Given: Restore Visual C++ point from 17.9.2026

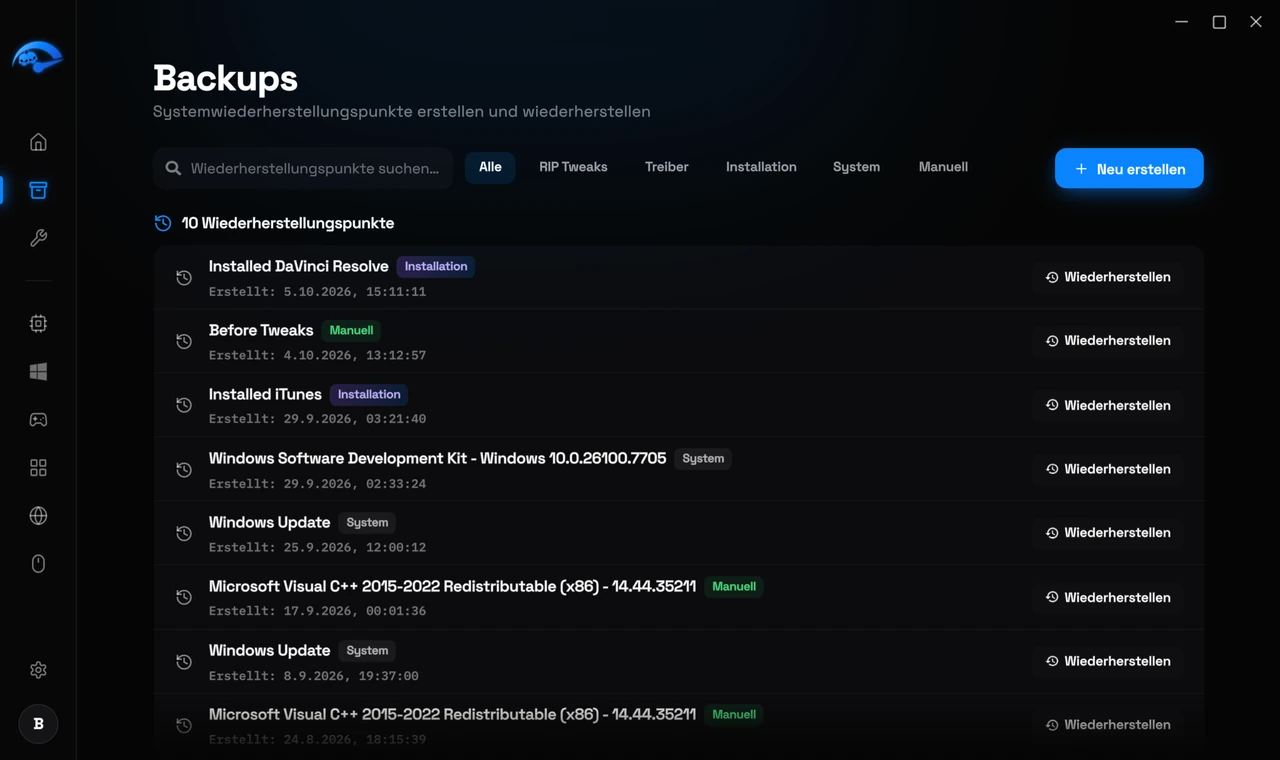Looking at the screenshot, I should (x=1108, y=597).
